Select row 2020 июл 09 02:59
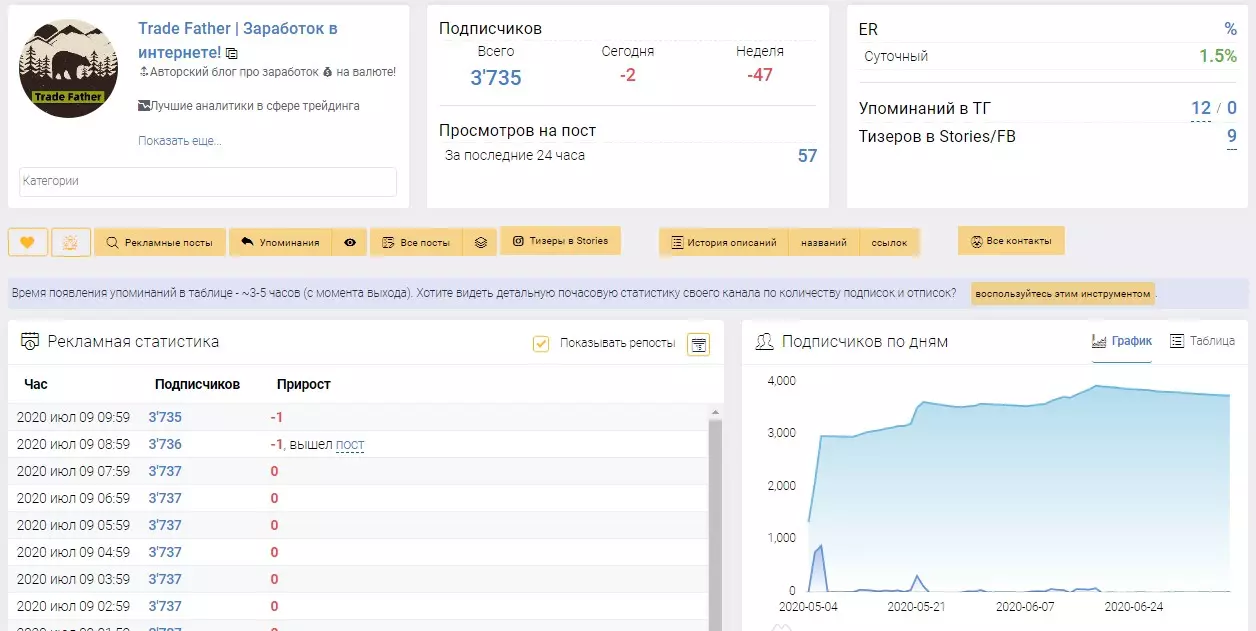The image size is (1256, 631). [x=358, y=606]
